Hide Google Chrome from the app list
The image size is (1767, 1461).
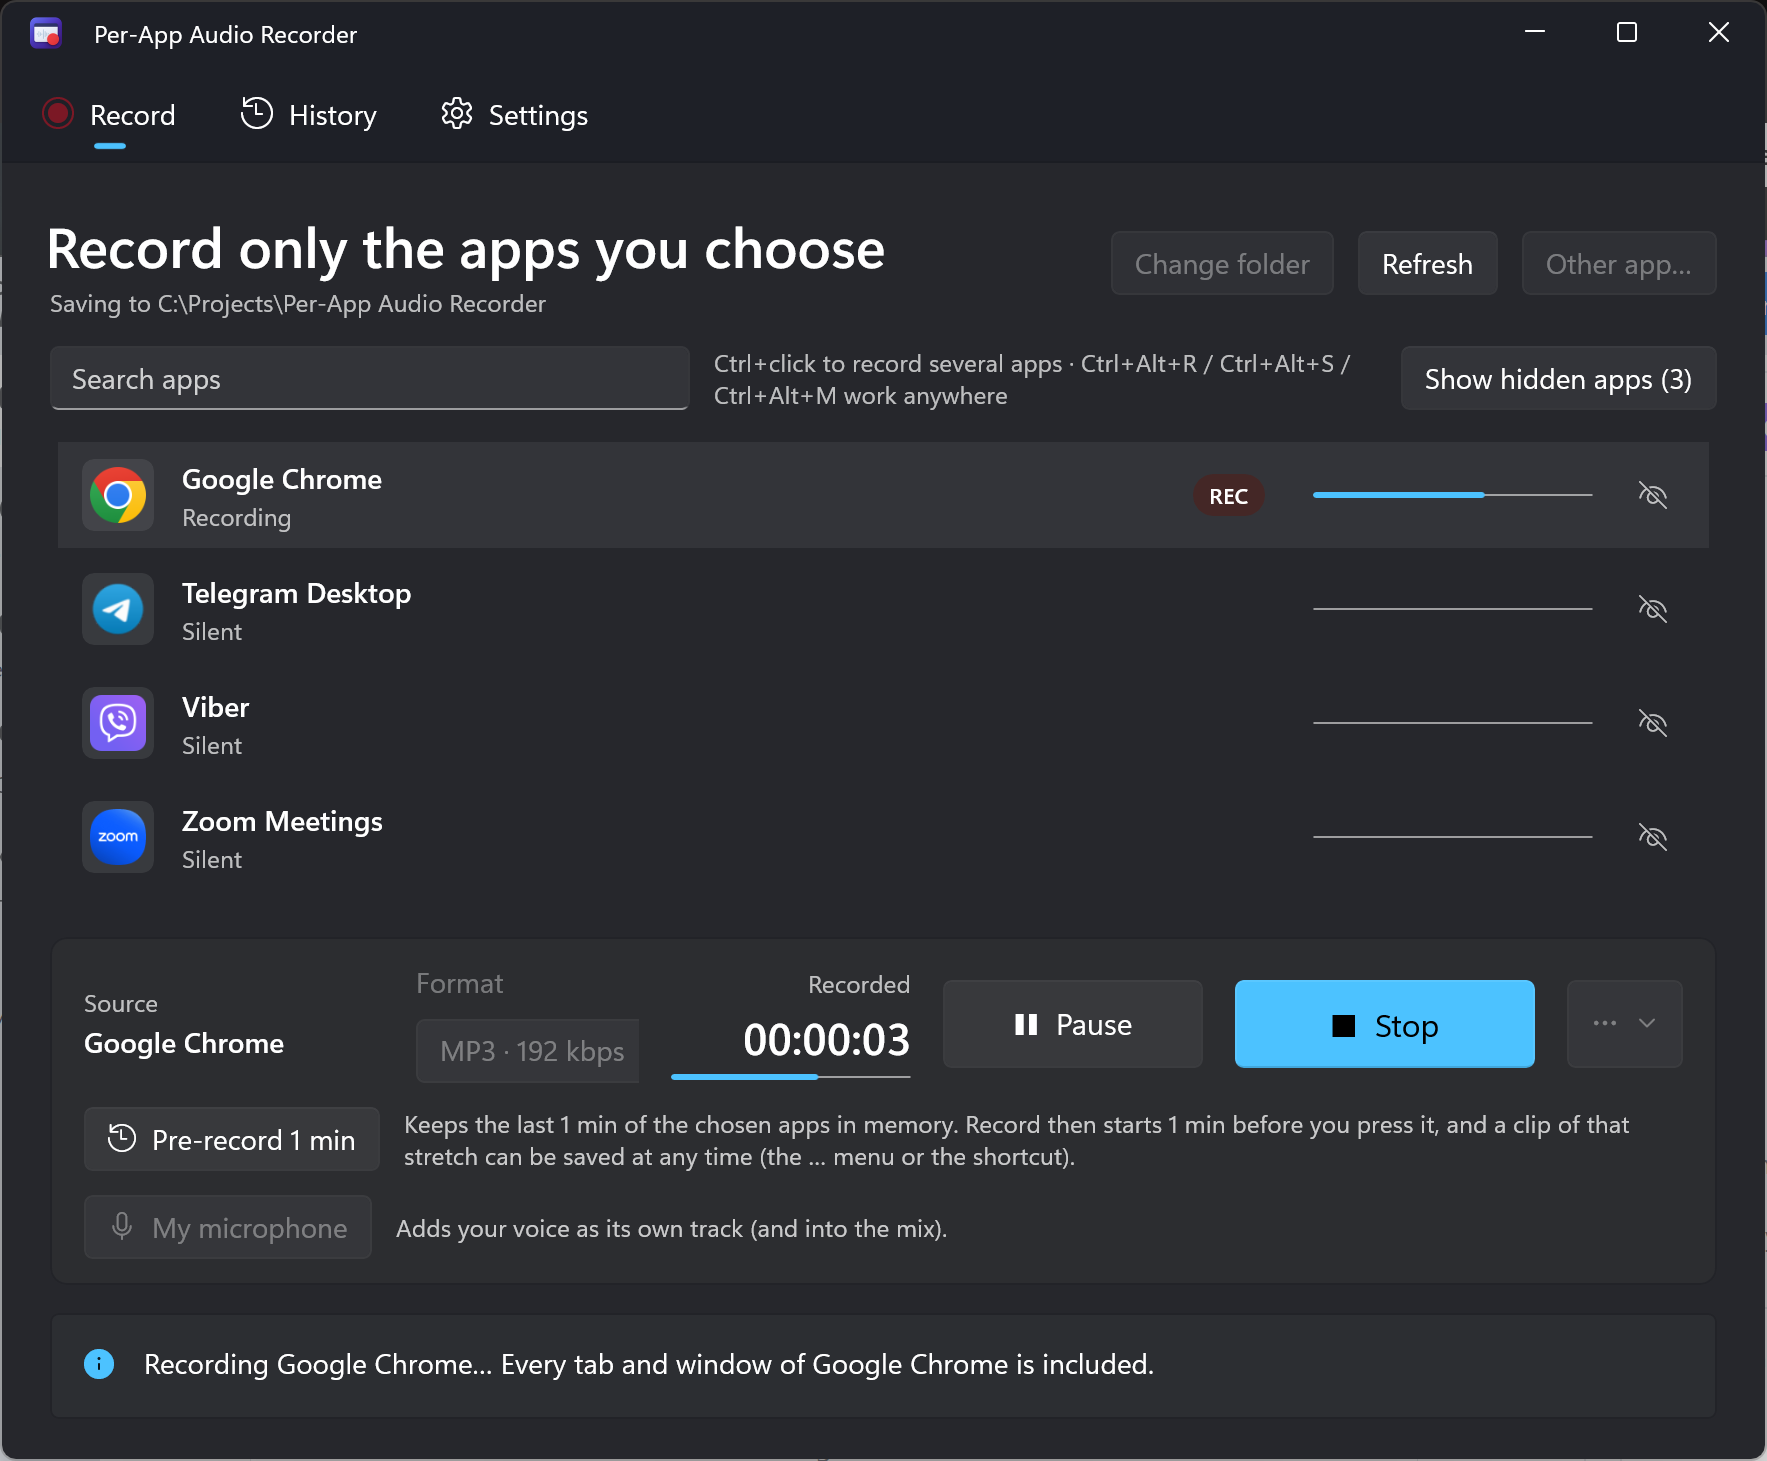click(1652, 495)
